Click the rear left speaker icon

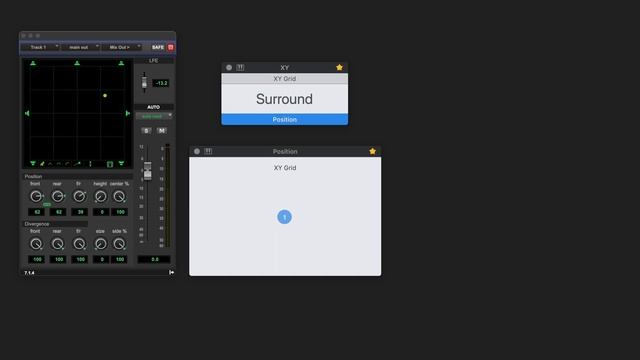[x=33, y=164]
